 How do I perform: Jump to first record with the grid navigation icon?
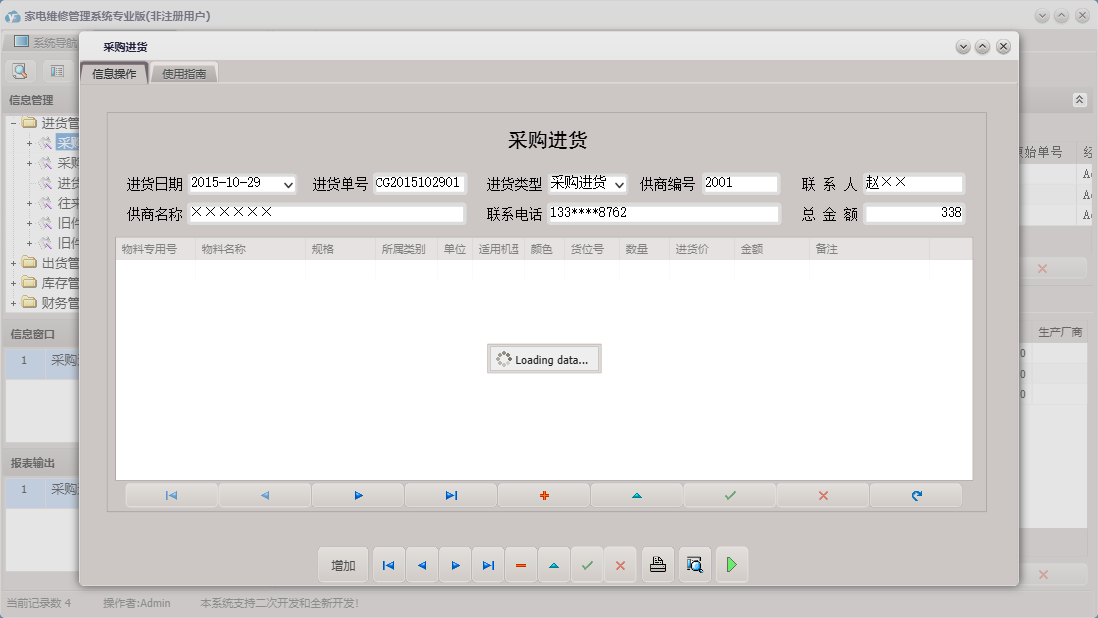click(x=170, y=494)
